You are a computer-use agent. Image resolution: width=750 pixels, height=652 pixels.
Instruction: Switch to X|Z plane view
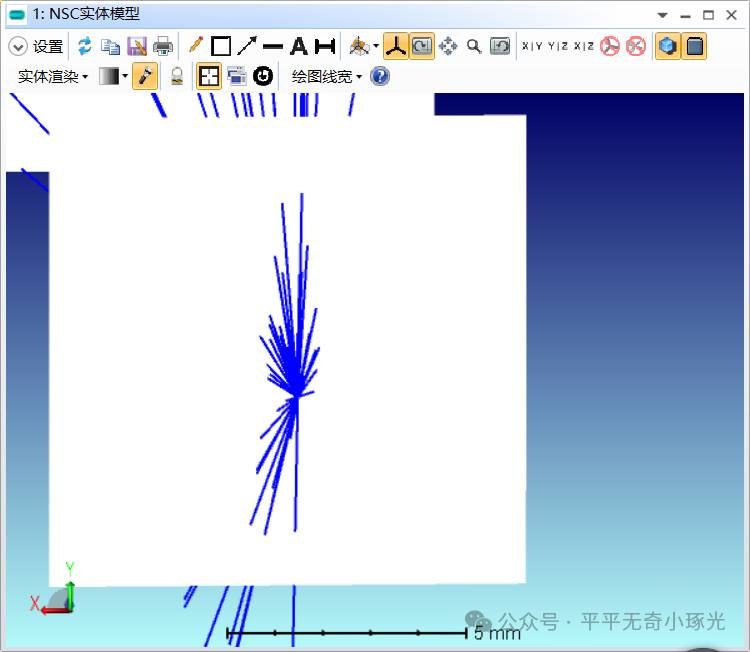pyautogui.click(x=584, y=46)
